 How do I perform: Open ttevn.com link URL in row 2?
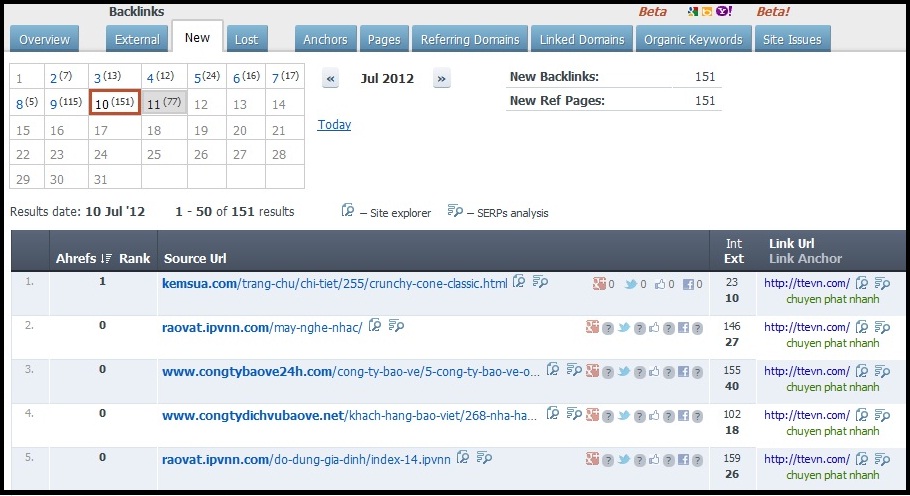click(x=807, y=327)
